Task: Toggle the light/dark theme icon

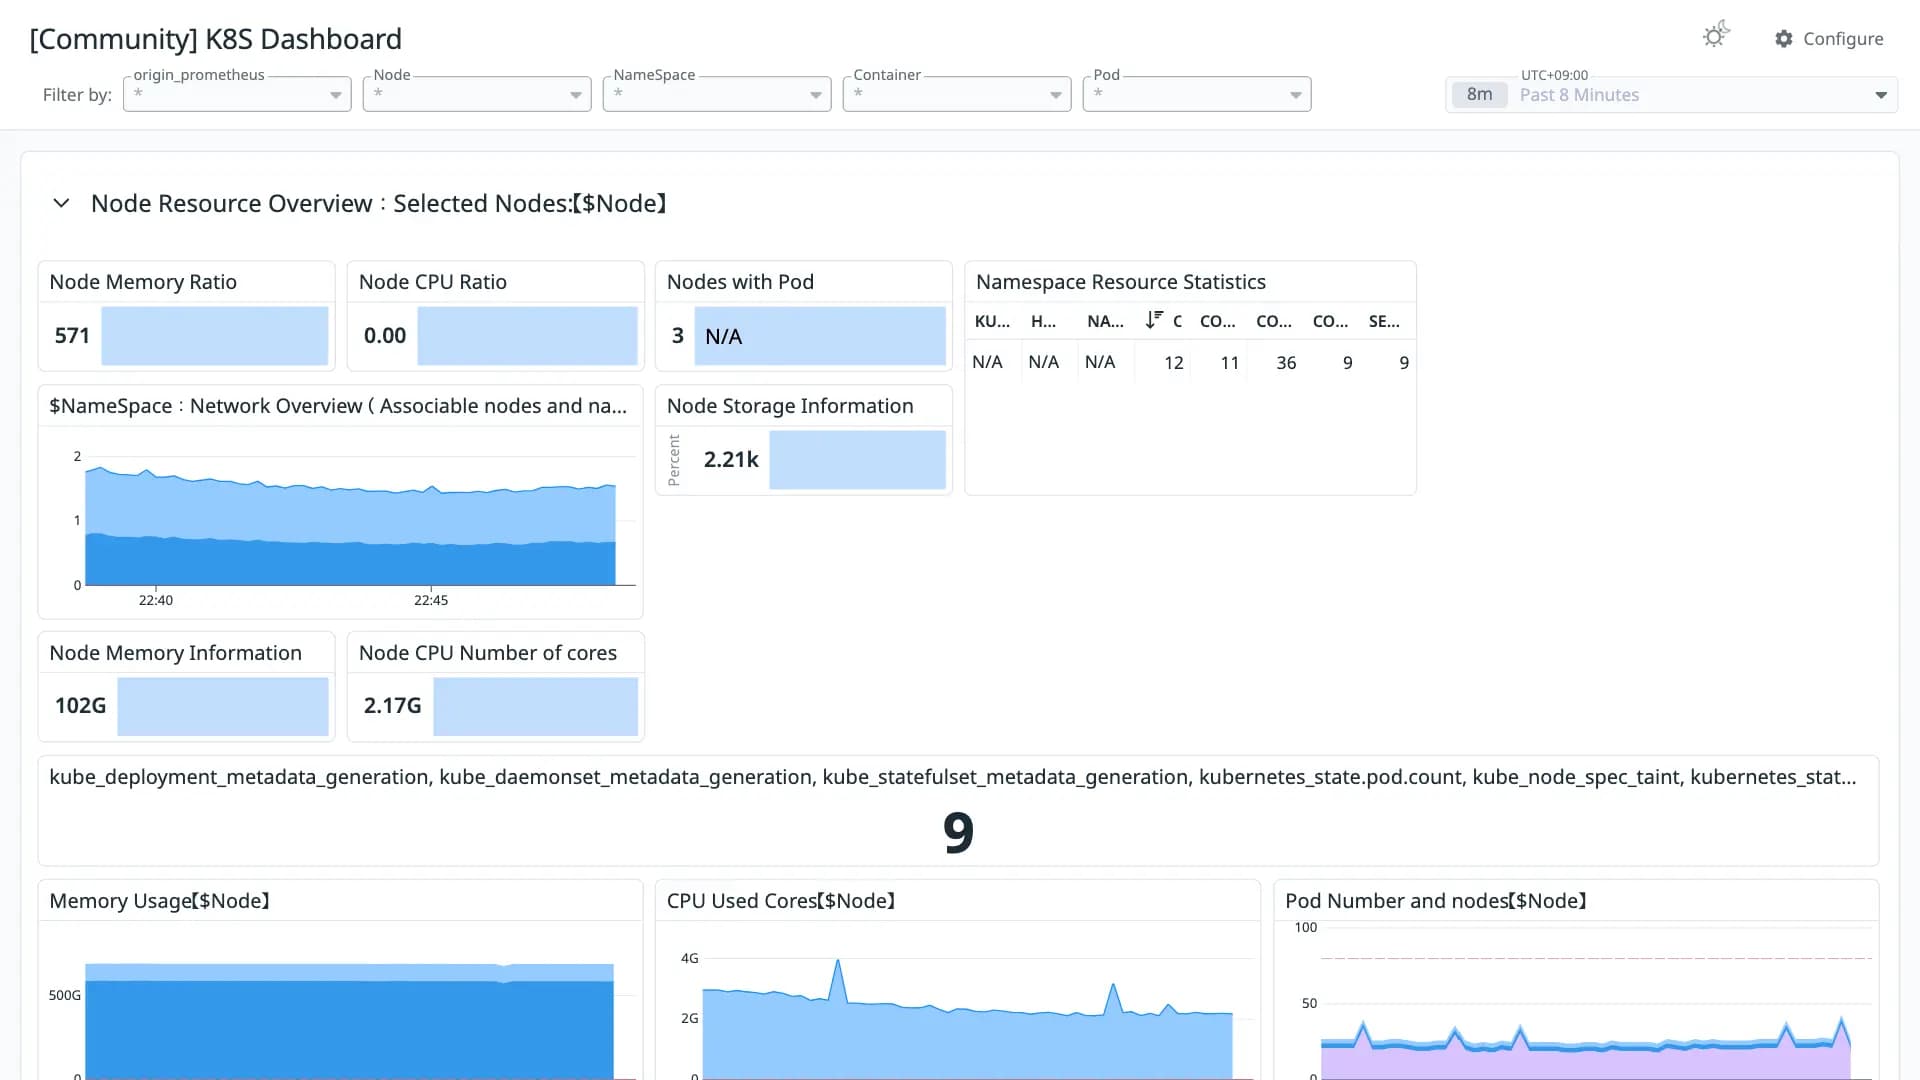Action: click(x=1716, y=36)
